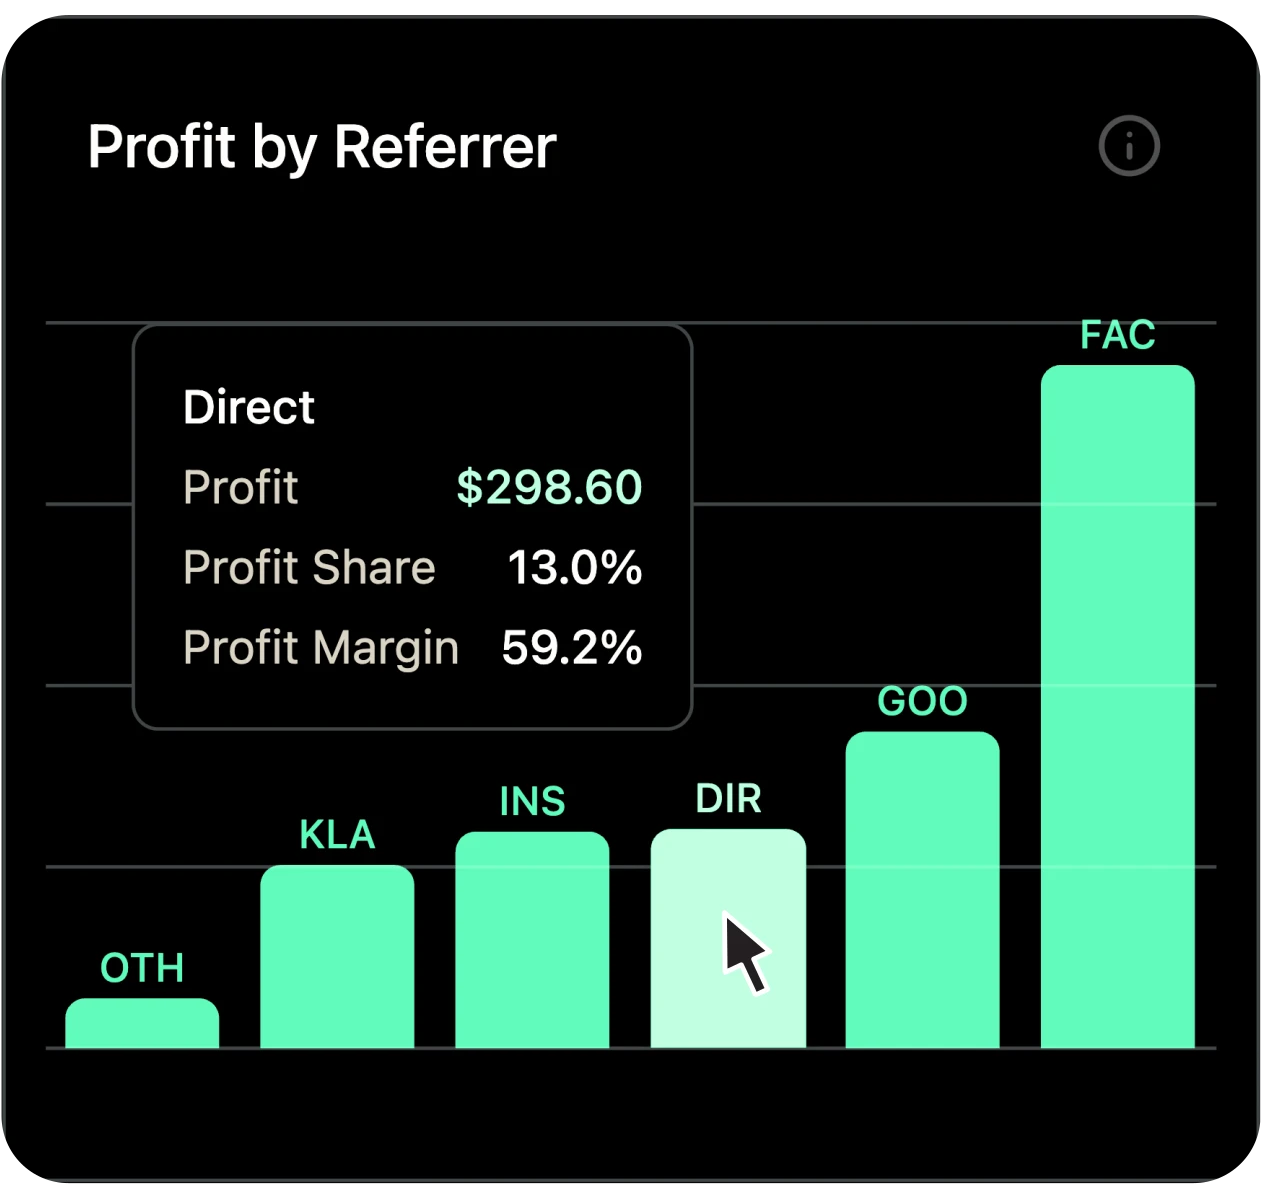The image size is (1262, 1200).
Task: Click the DIR label
Action: click(727, 799)
